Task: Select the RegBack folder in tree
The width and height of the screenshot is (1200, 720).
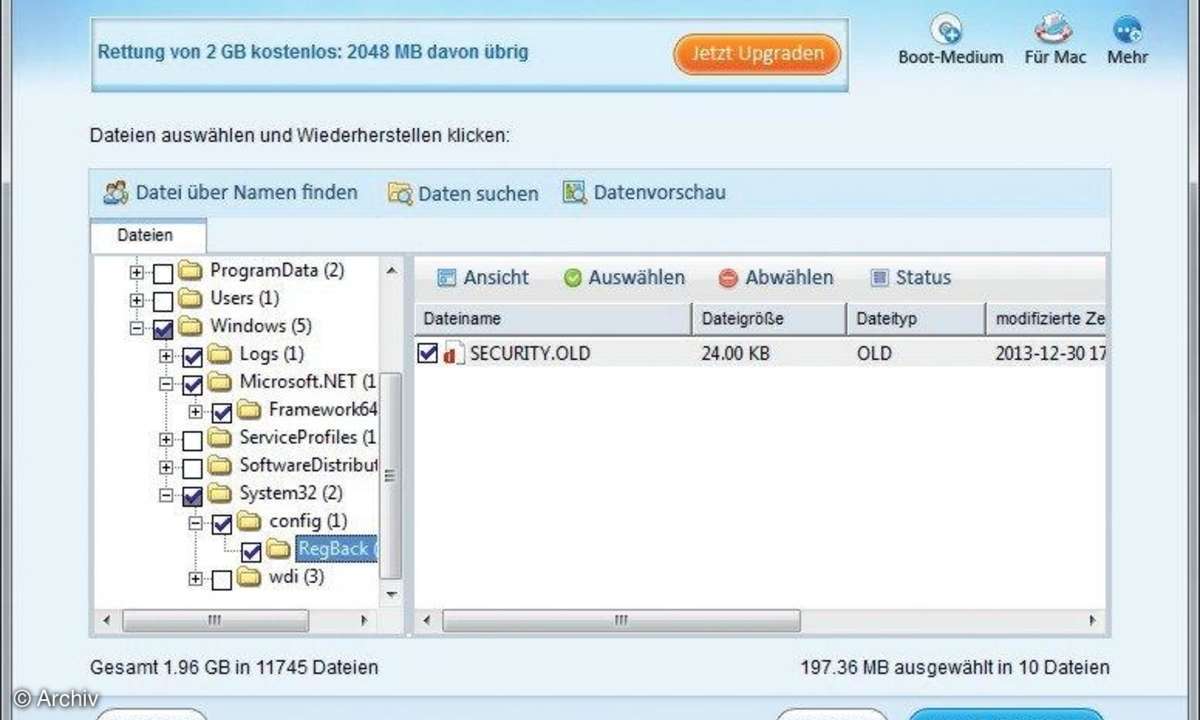Action: tap(336, 549)
